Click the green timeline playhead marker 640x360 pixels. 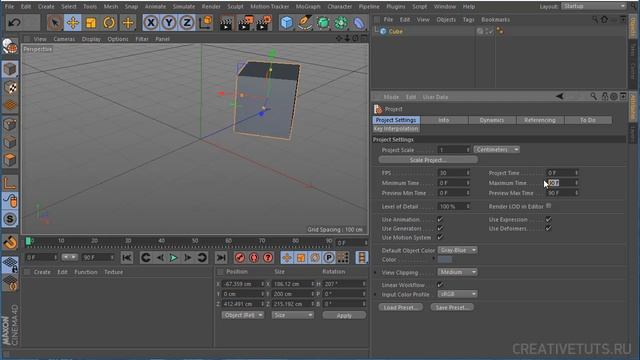coord(28,241)
